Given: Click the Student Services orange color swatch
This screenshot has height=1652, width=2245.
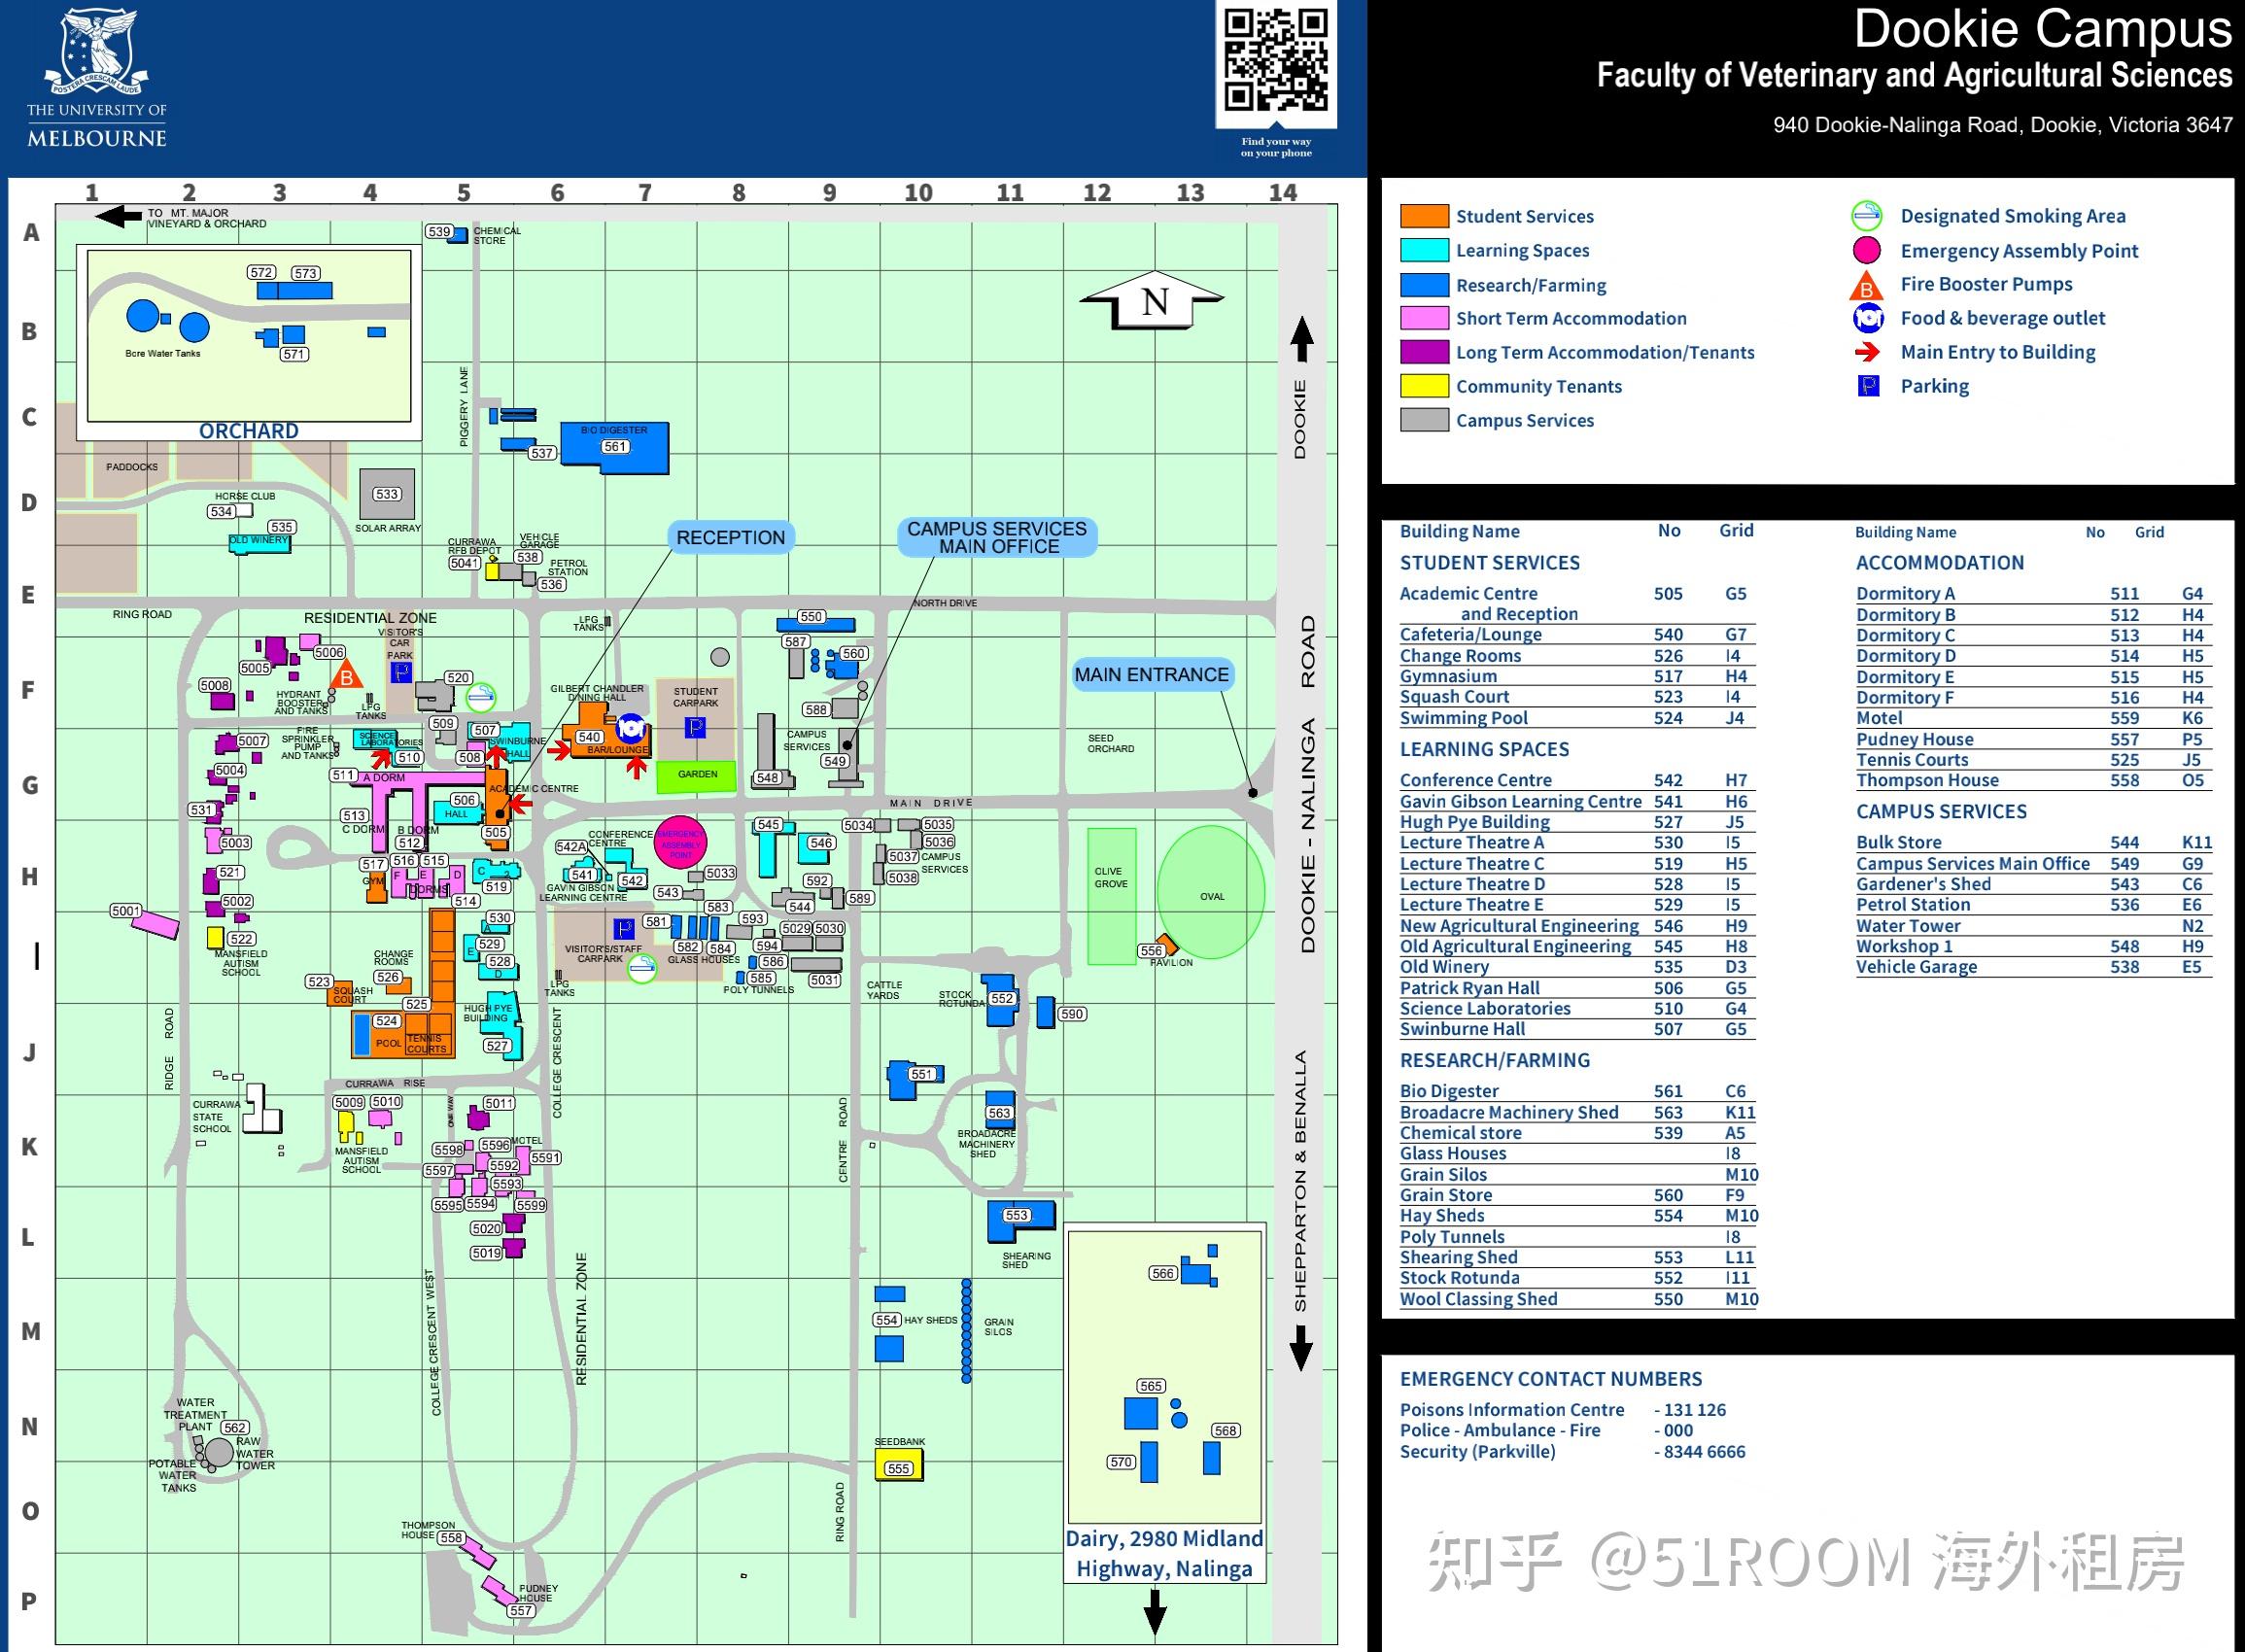Looking at the screenshot, I should pyautogui.click(x=1424, y=216).
